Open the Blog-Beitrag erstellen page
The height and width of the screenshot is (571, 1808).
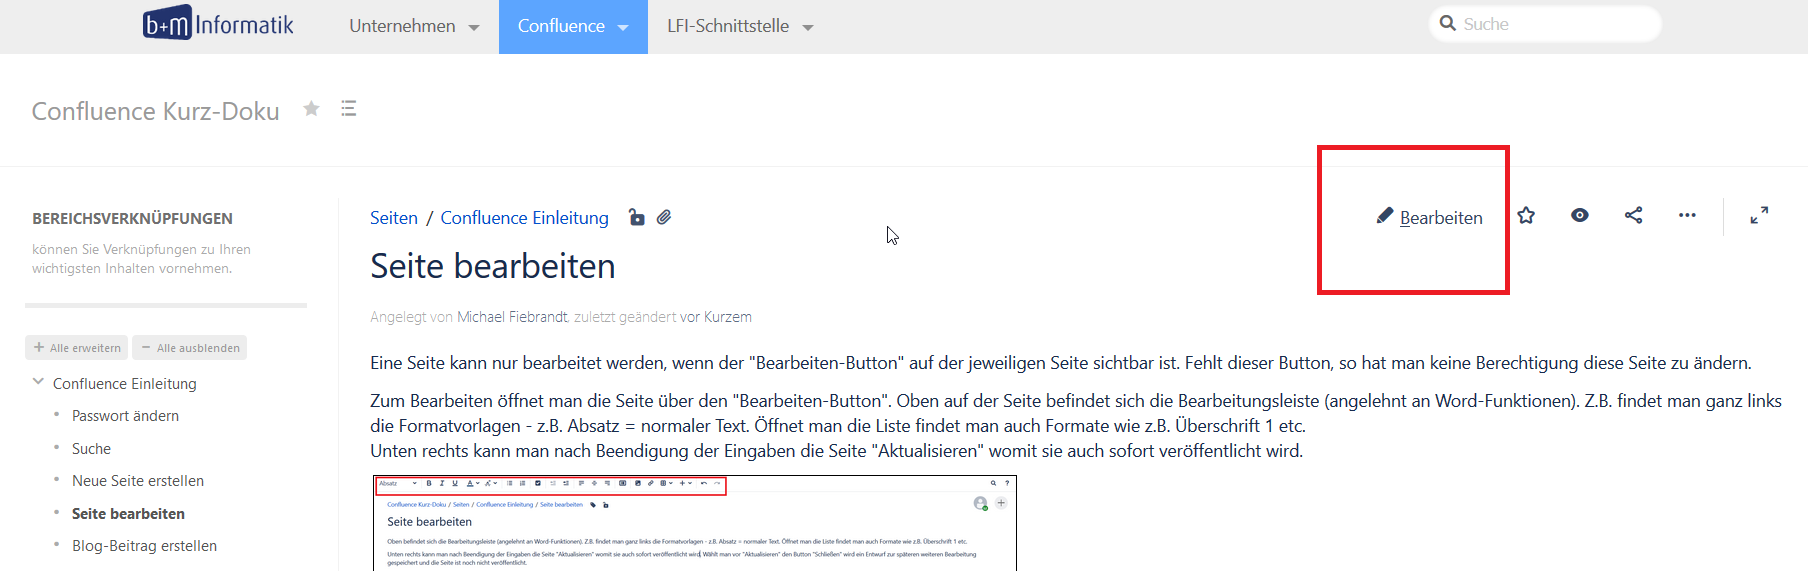[144, 546]
